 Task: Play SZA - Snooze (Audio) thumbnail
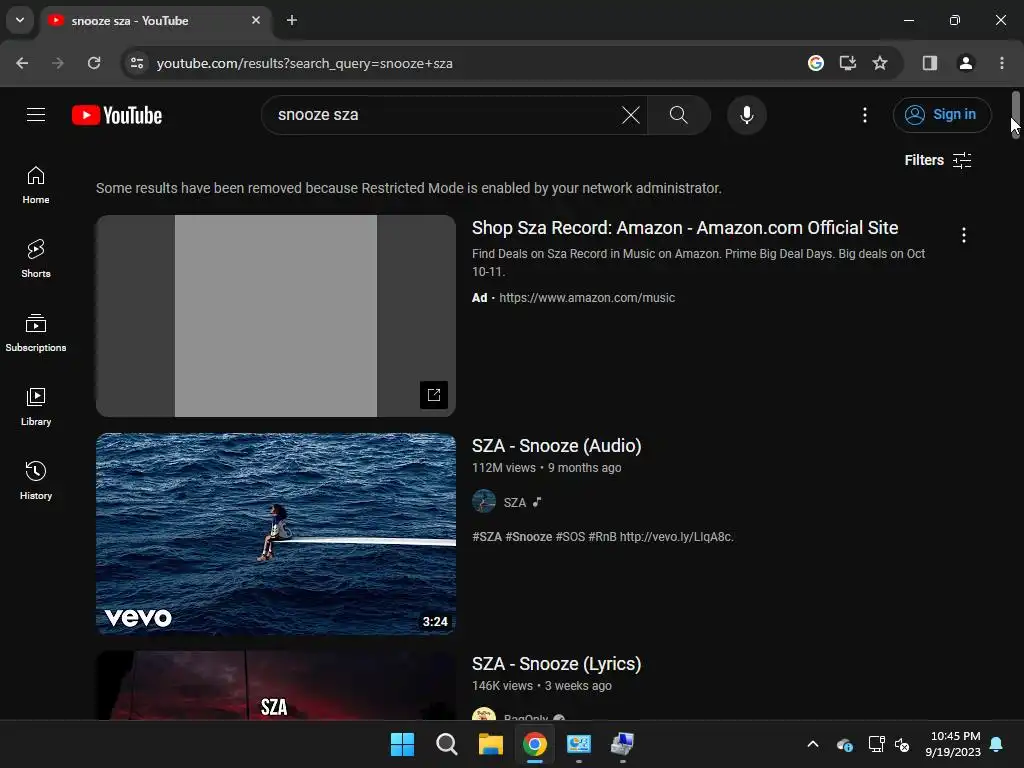tap(276, 534)
